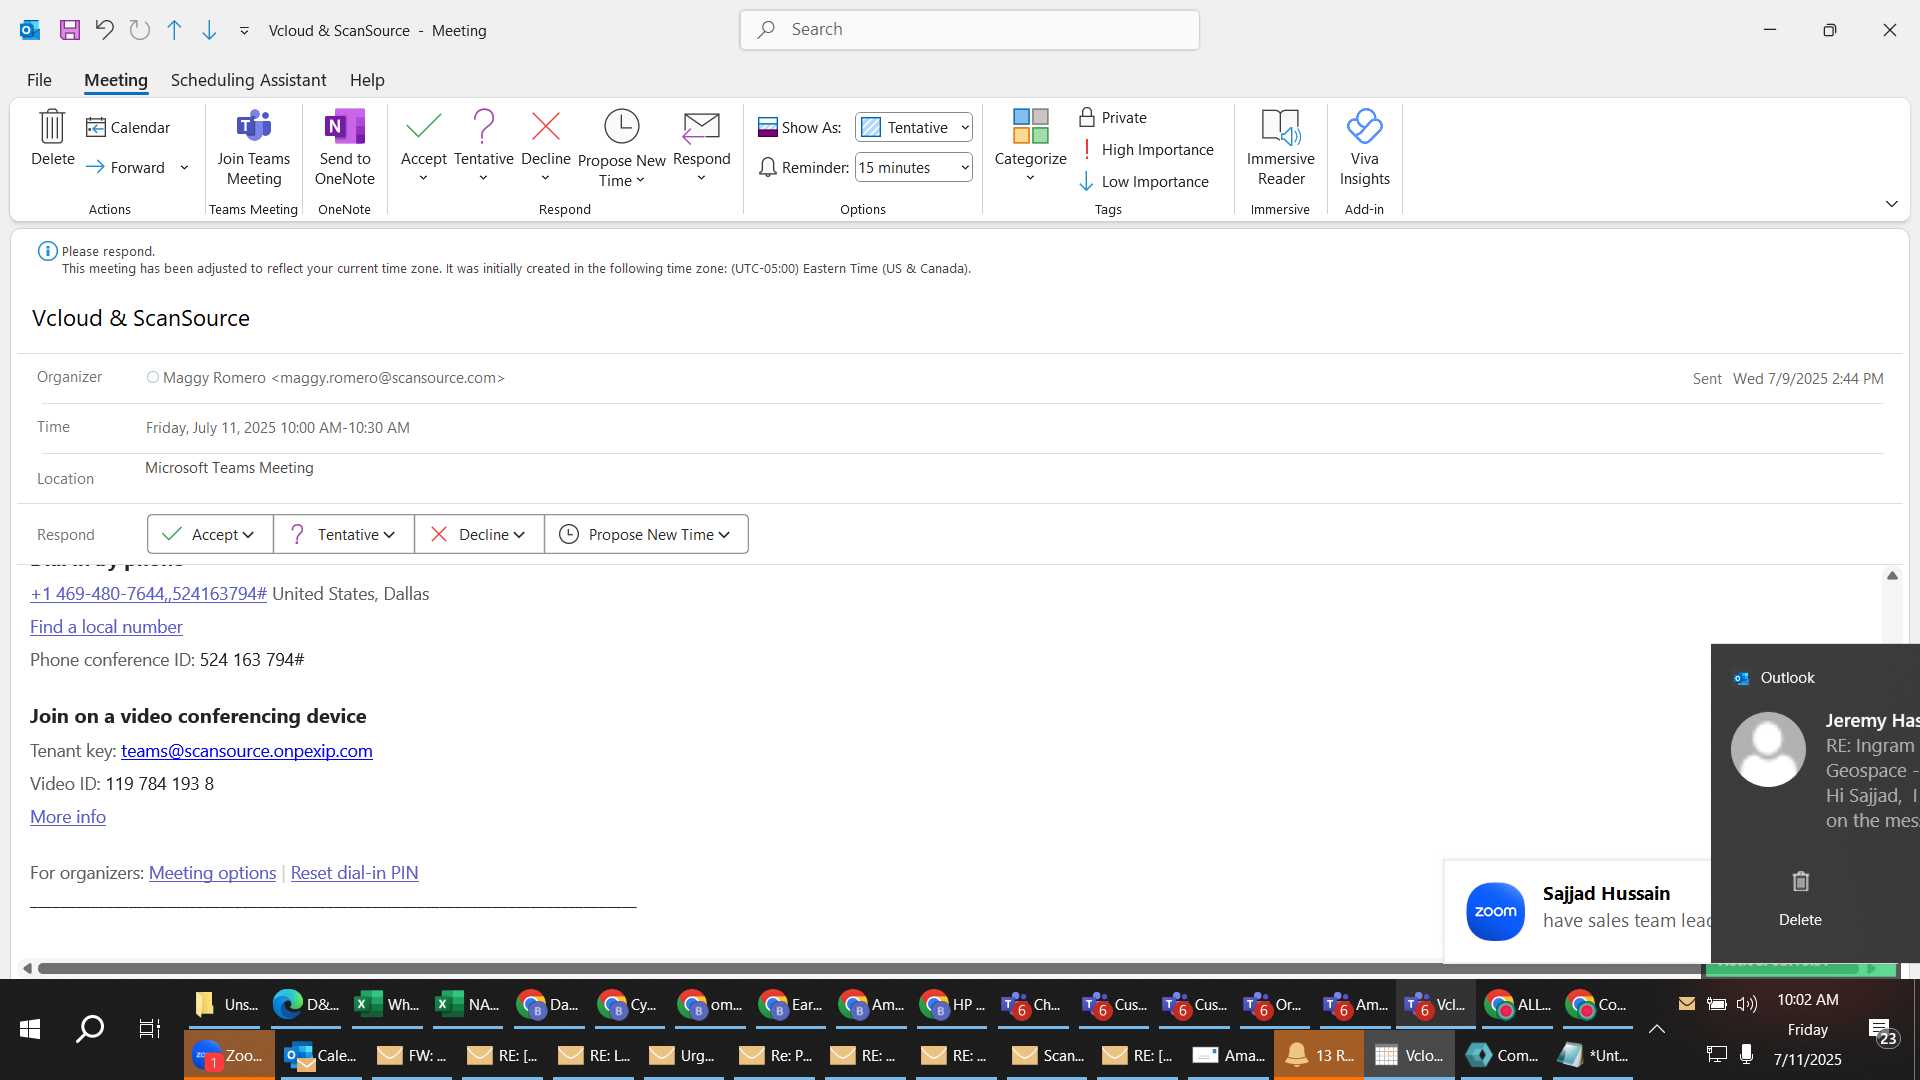Image resolution: width=1920 pixels, height=1080 pixels.
Task: Open Viva Insights add-in
Action: (1364, 148)
